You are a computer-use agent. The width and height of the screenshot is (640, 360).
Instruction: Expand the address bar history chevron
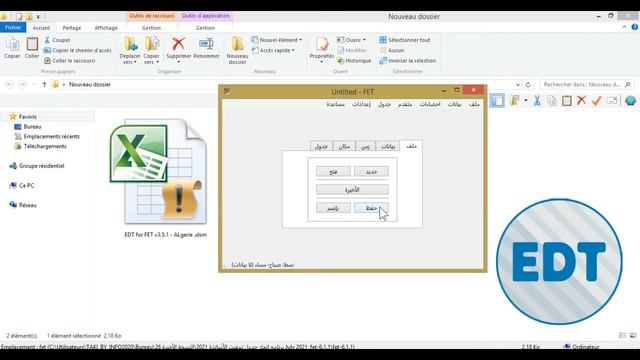(x=518, y=84)
